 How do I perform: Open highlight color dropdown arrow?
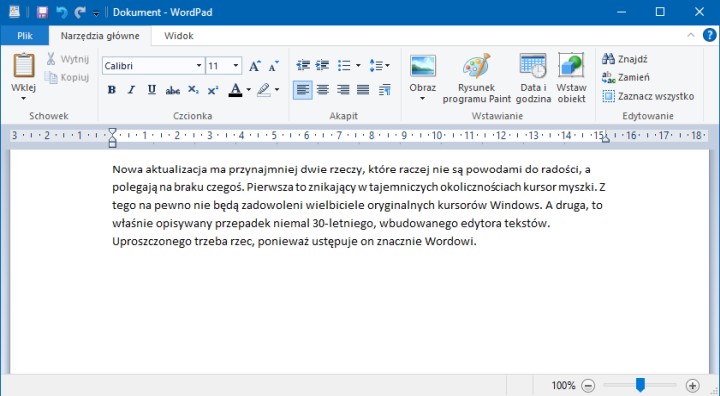pyautogui.click(x=277, y=90)
